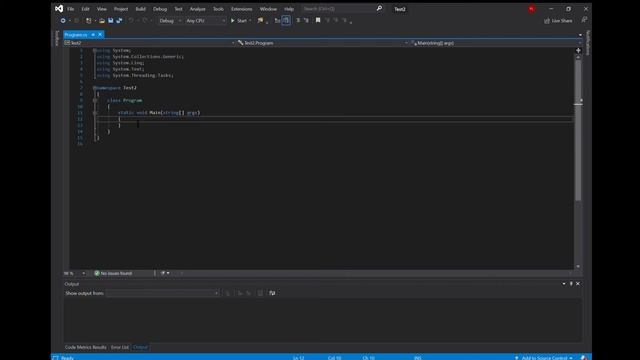
Task: Click the Visual Studio logo icon
Action: coord(59,9)
